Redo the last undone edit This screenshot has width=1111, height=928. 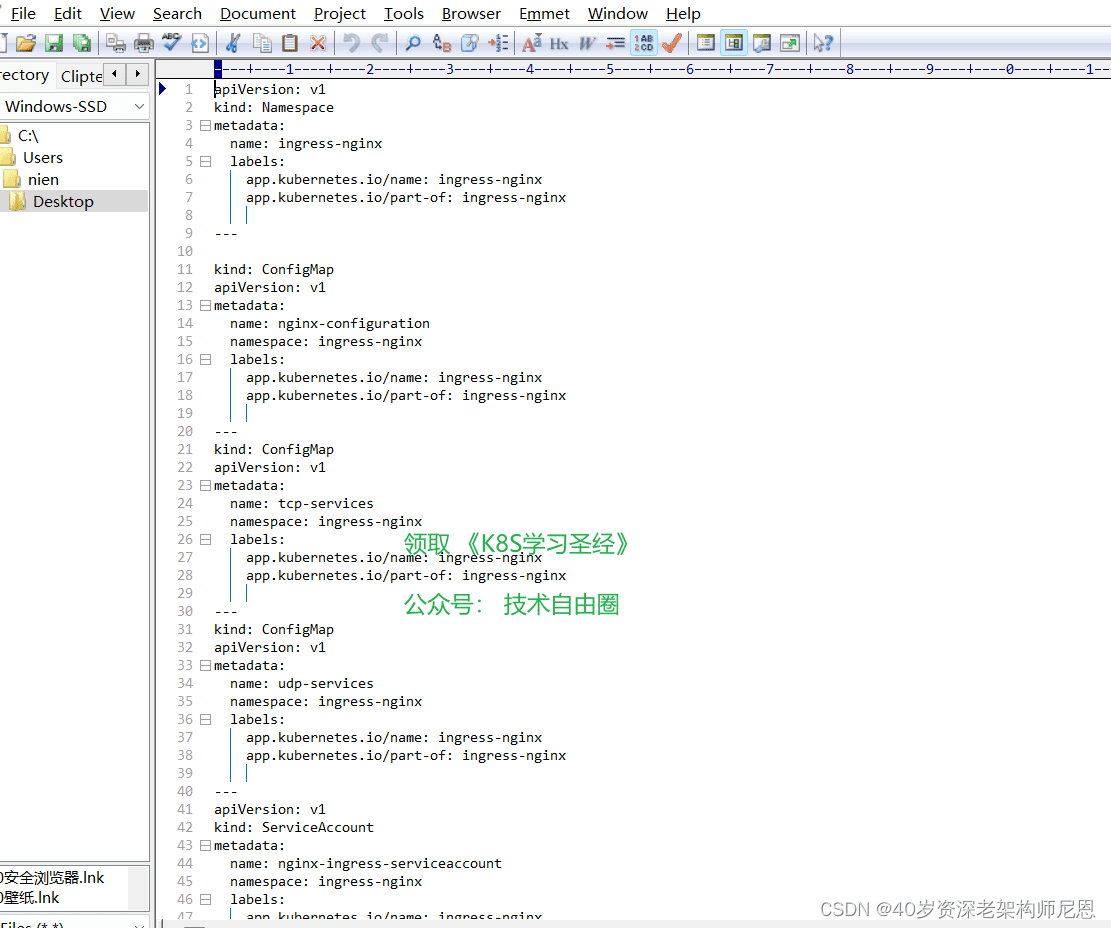[x=380, y=43]
